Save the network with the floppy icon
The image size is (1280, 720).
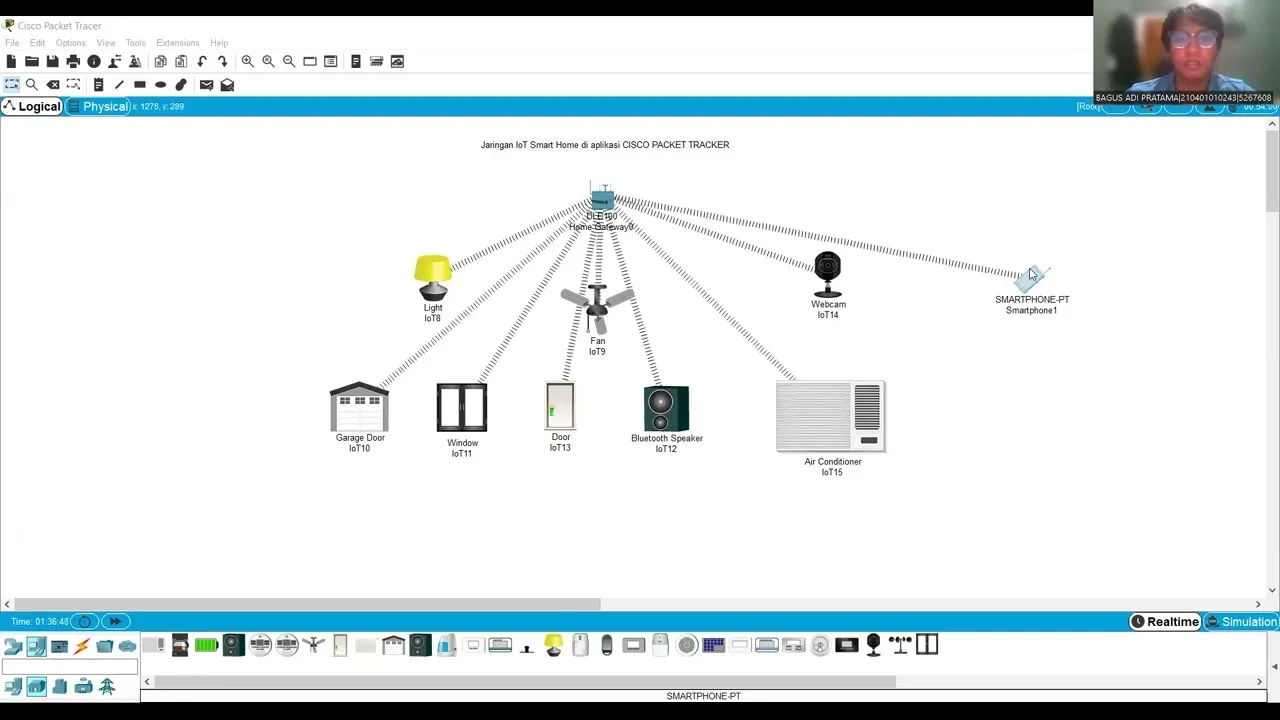[52, 62]
